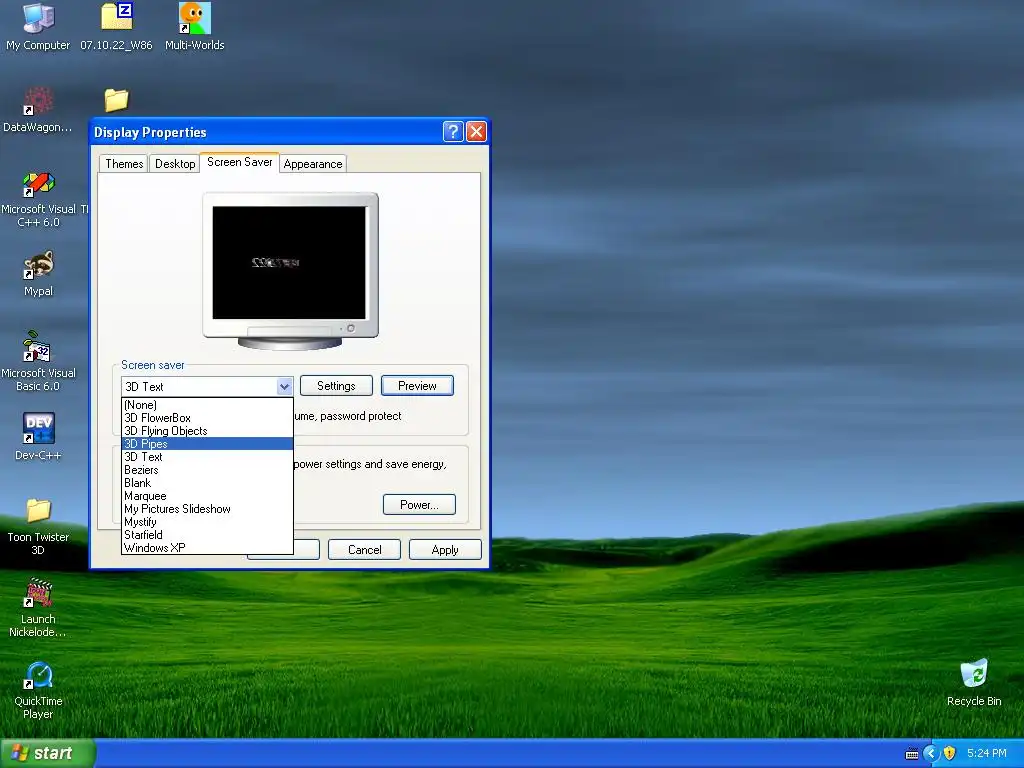Open screen saver Settings

(x=336, y=385)
